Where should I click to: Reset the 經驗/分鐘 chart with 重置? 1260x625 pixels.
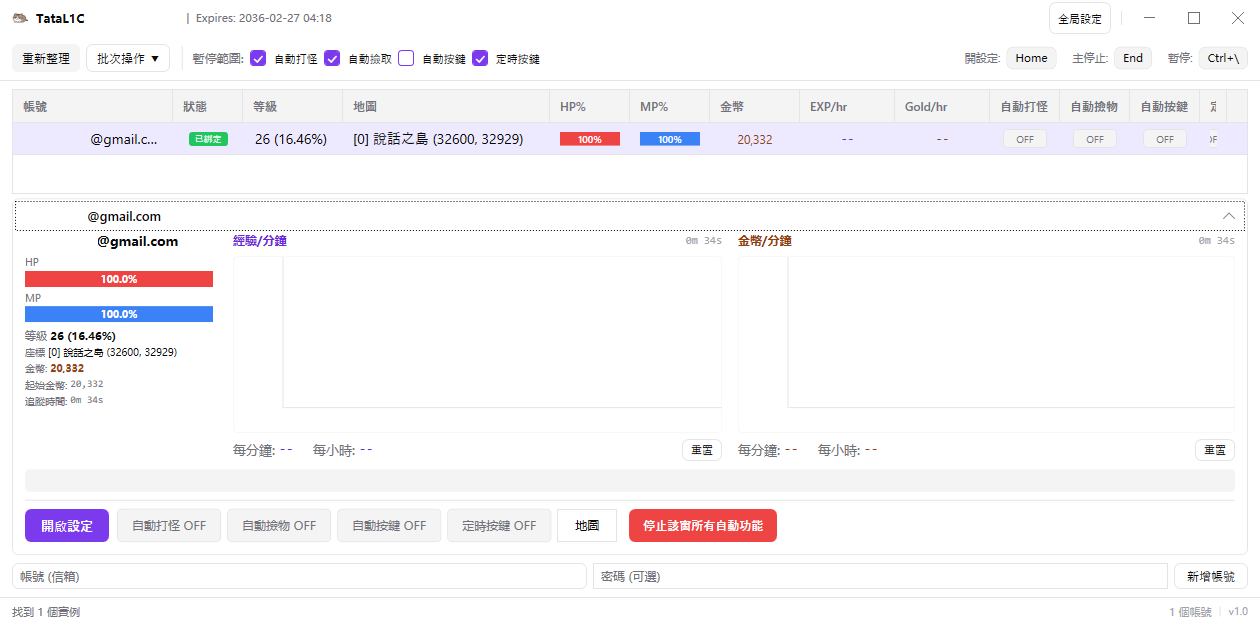click(701, 450)
